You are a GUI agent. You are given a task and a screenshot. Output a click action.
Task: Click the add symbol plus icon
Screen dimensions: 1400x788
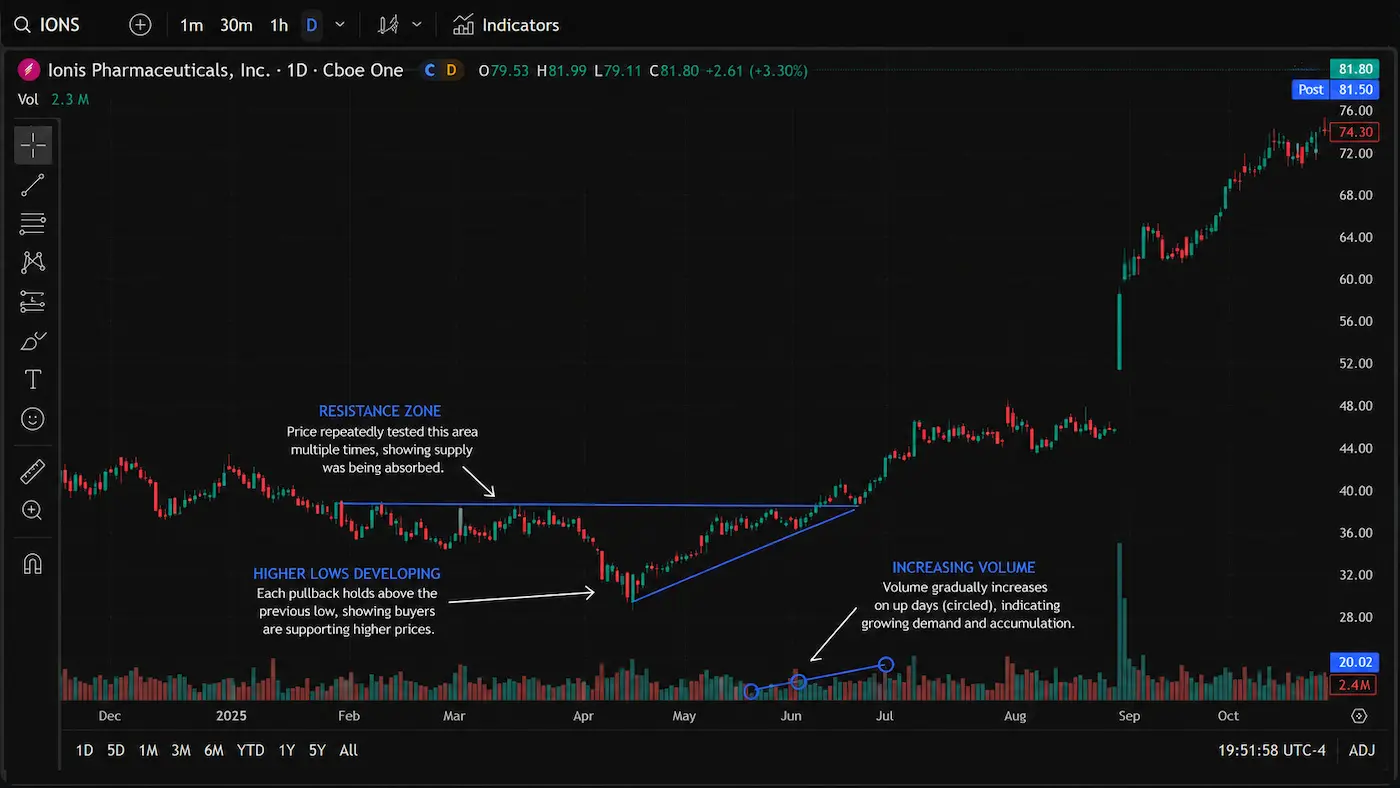(140, 25)
